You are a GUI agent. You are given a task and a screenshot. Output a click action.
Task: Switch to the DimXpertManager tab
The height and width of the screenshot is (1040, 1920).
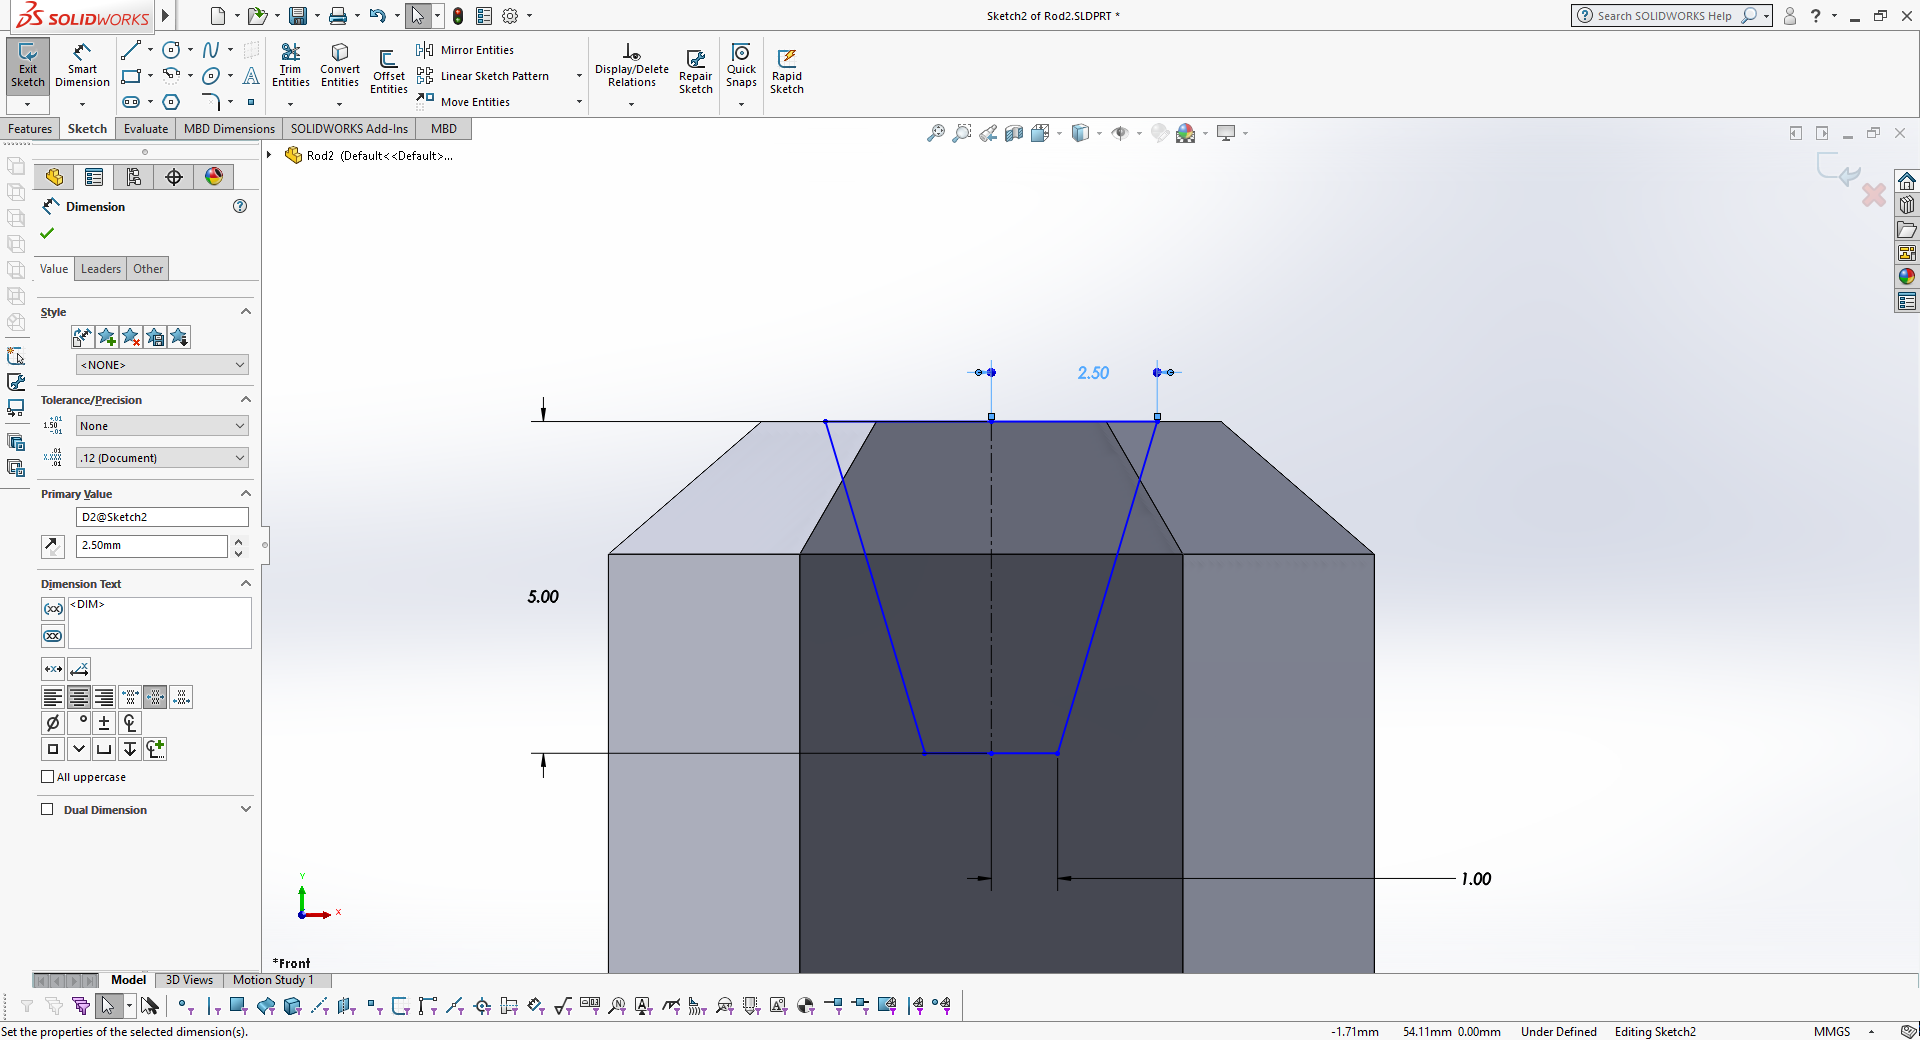[x=174, y=177]
